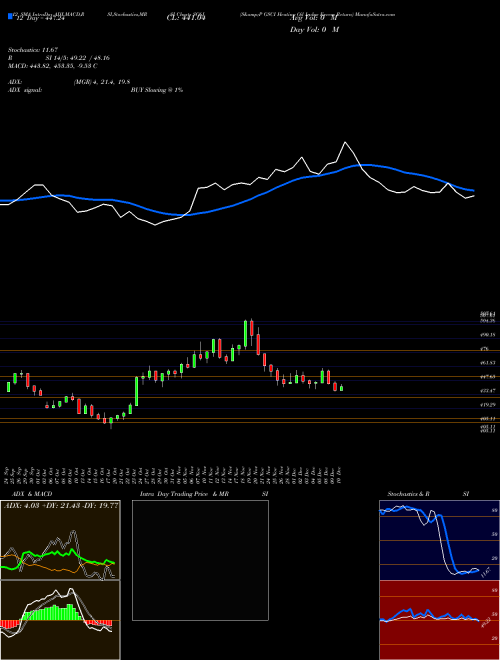
Task: Click the 11.67 value label on stochastics chart
Action: coord(485,572)
